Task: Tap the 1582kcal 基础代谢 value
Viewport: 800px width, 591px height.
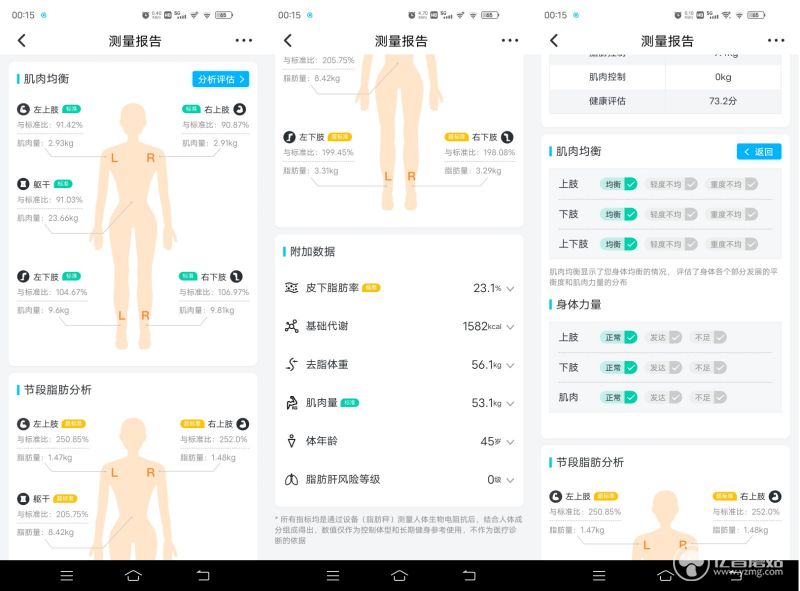Action: (x=482, y=326)
